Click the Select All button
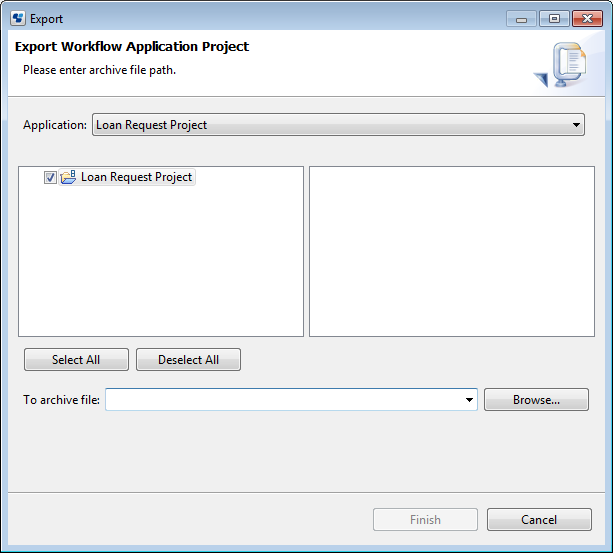Screen dimensions: 613x553 pos(76,360)
